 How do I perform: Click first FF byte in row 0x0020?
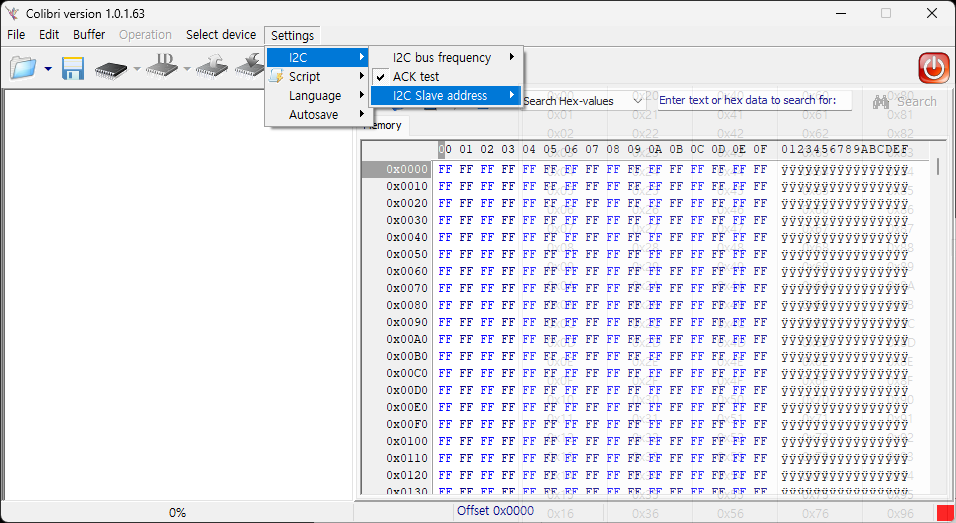[x=445, y=203]
